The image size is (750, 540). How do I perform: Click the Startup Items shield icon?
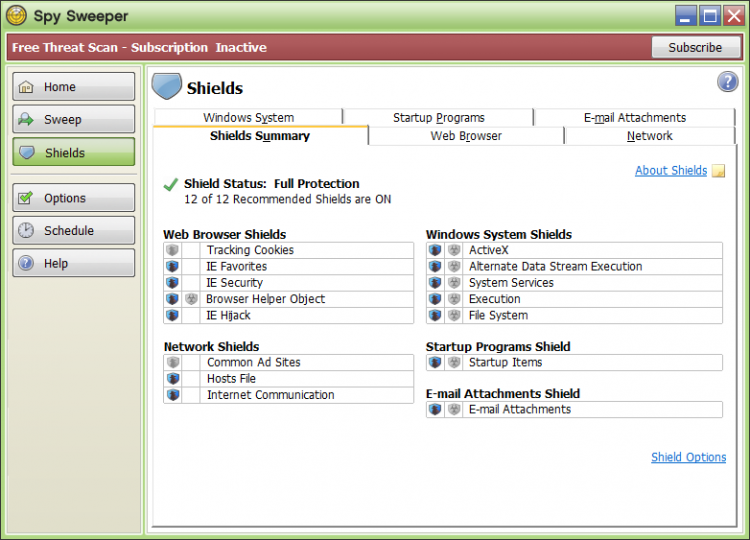435,362
